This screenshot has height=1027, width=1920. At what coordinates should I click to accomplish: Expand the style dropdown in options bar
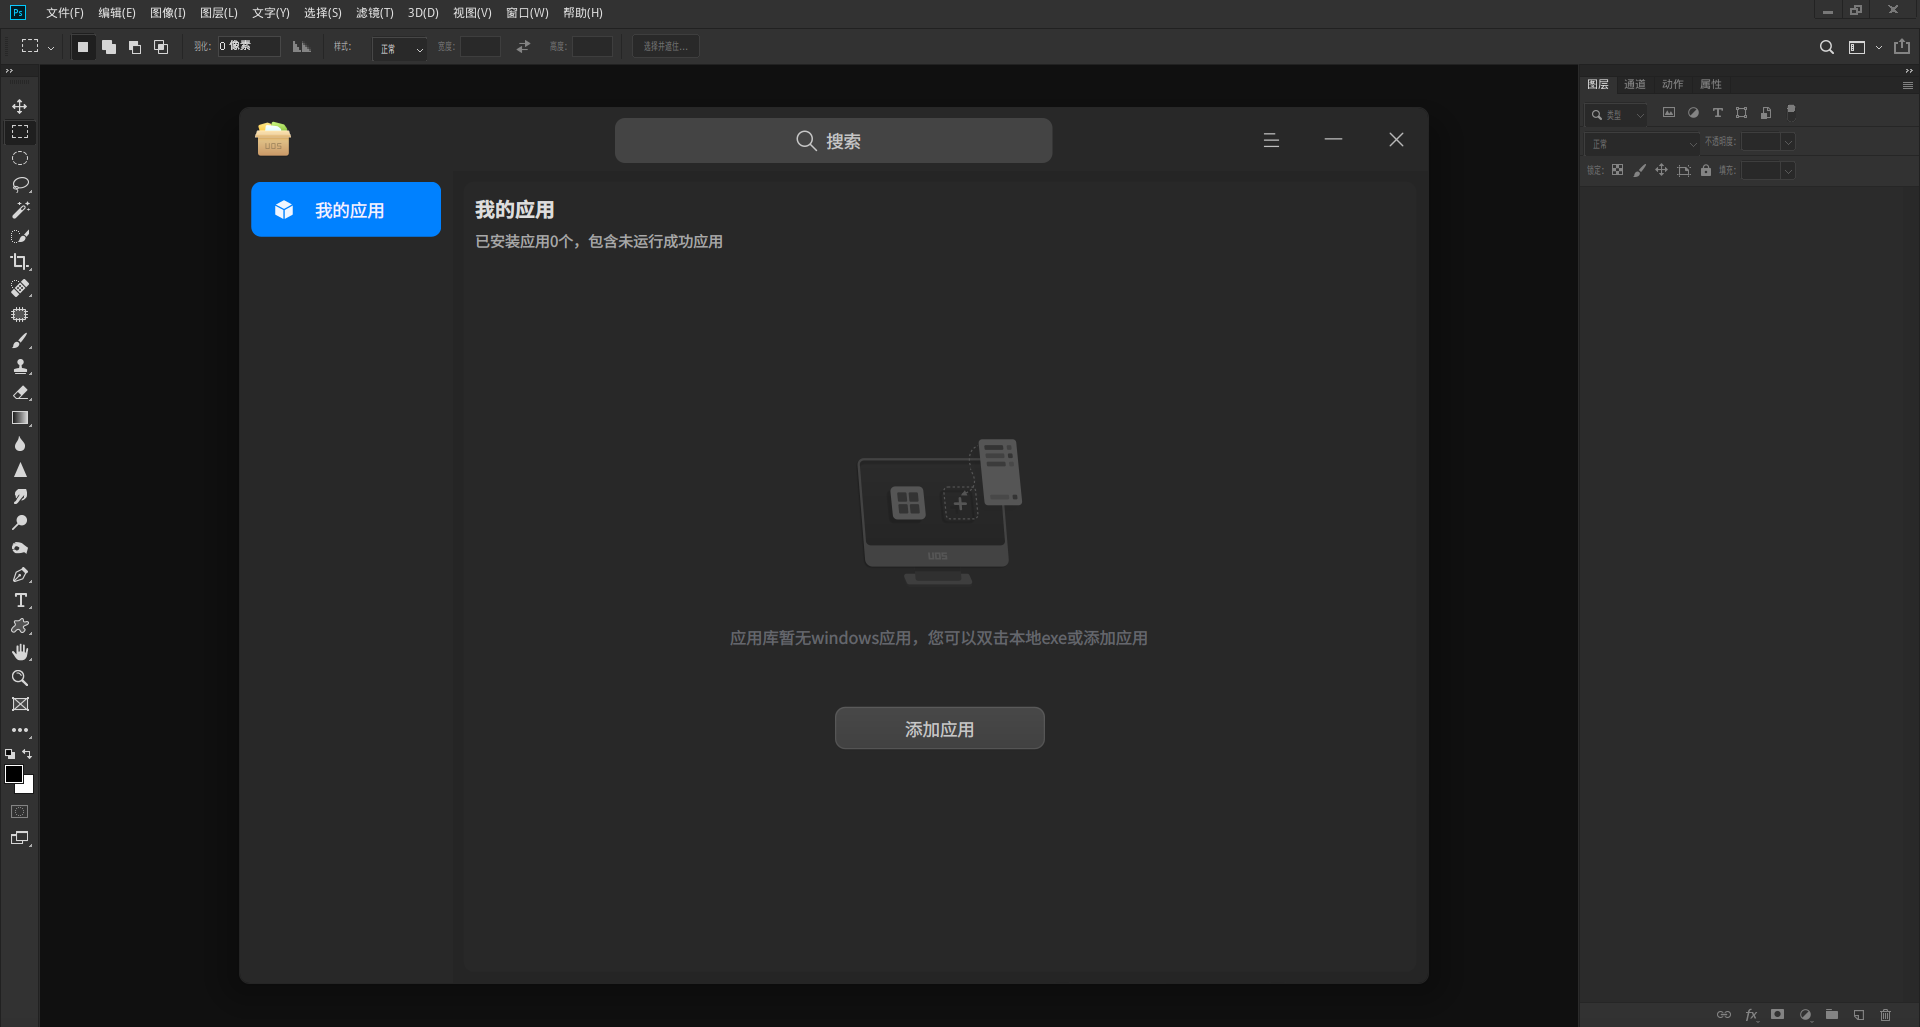coord(400,48)
